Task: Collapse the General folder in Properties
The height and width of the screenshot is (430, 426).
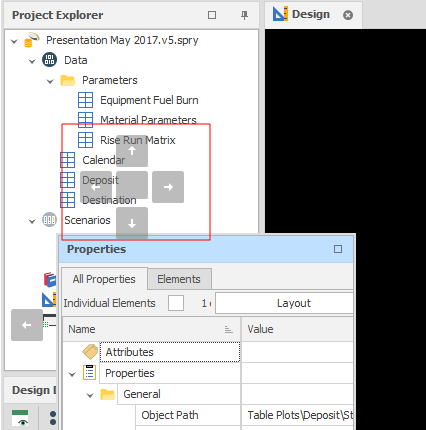Action: pos(90,395)
